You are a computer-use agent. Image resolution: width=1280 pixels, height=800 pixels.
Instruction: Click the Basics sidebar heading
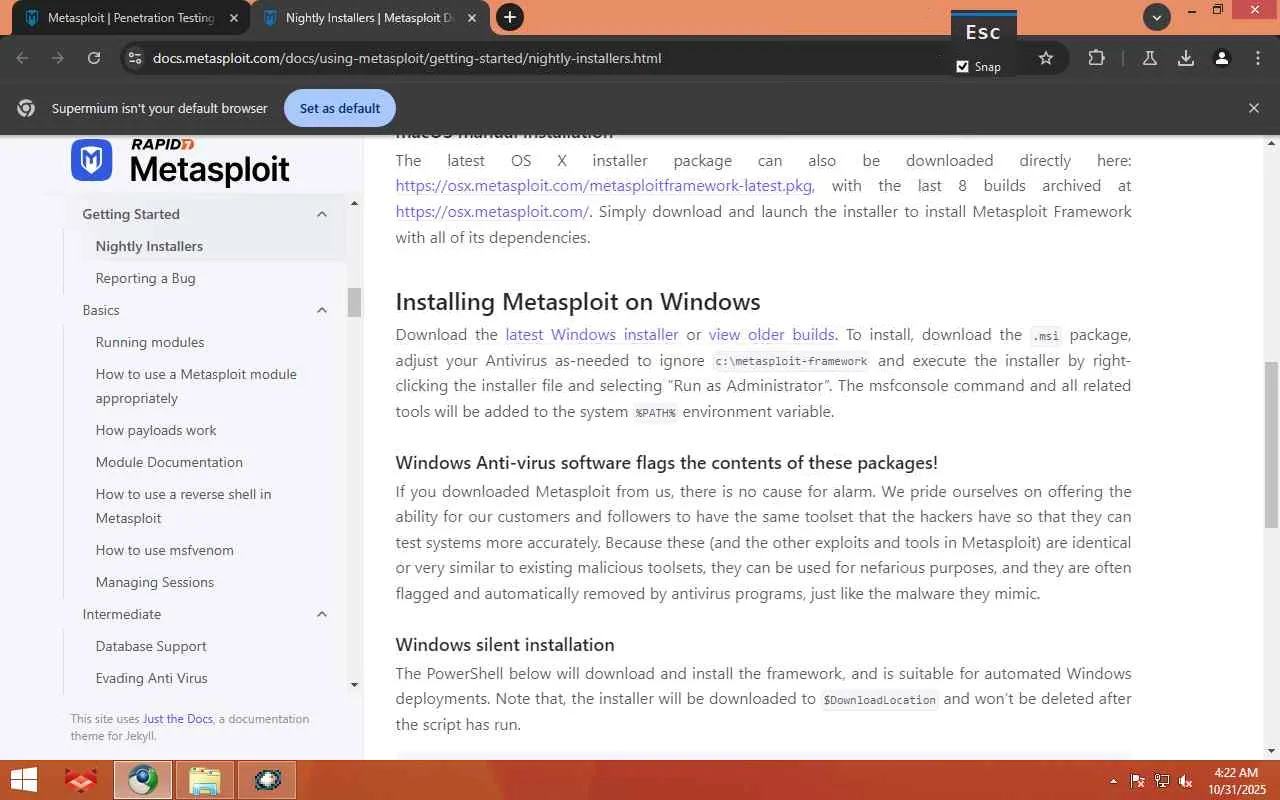click(101, 310)
